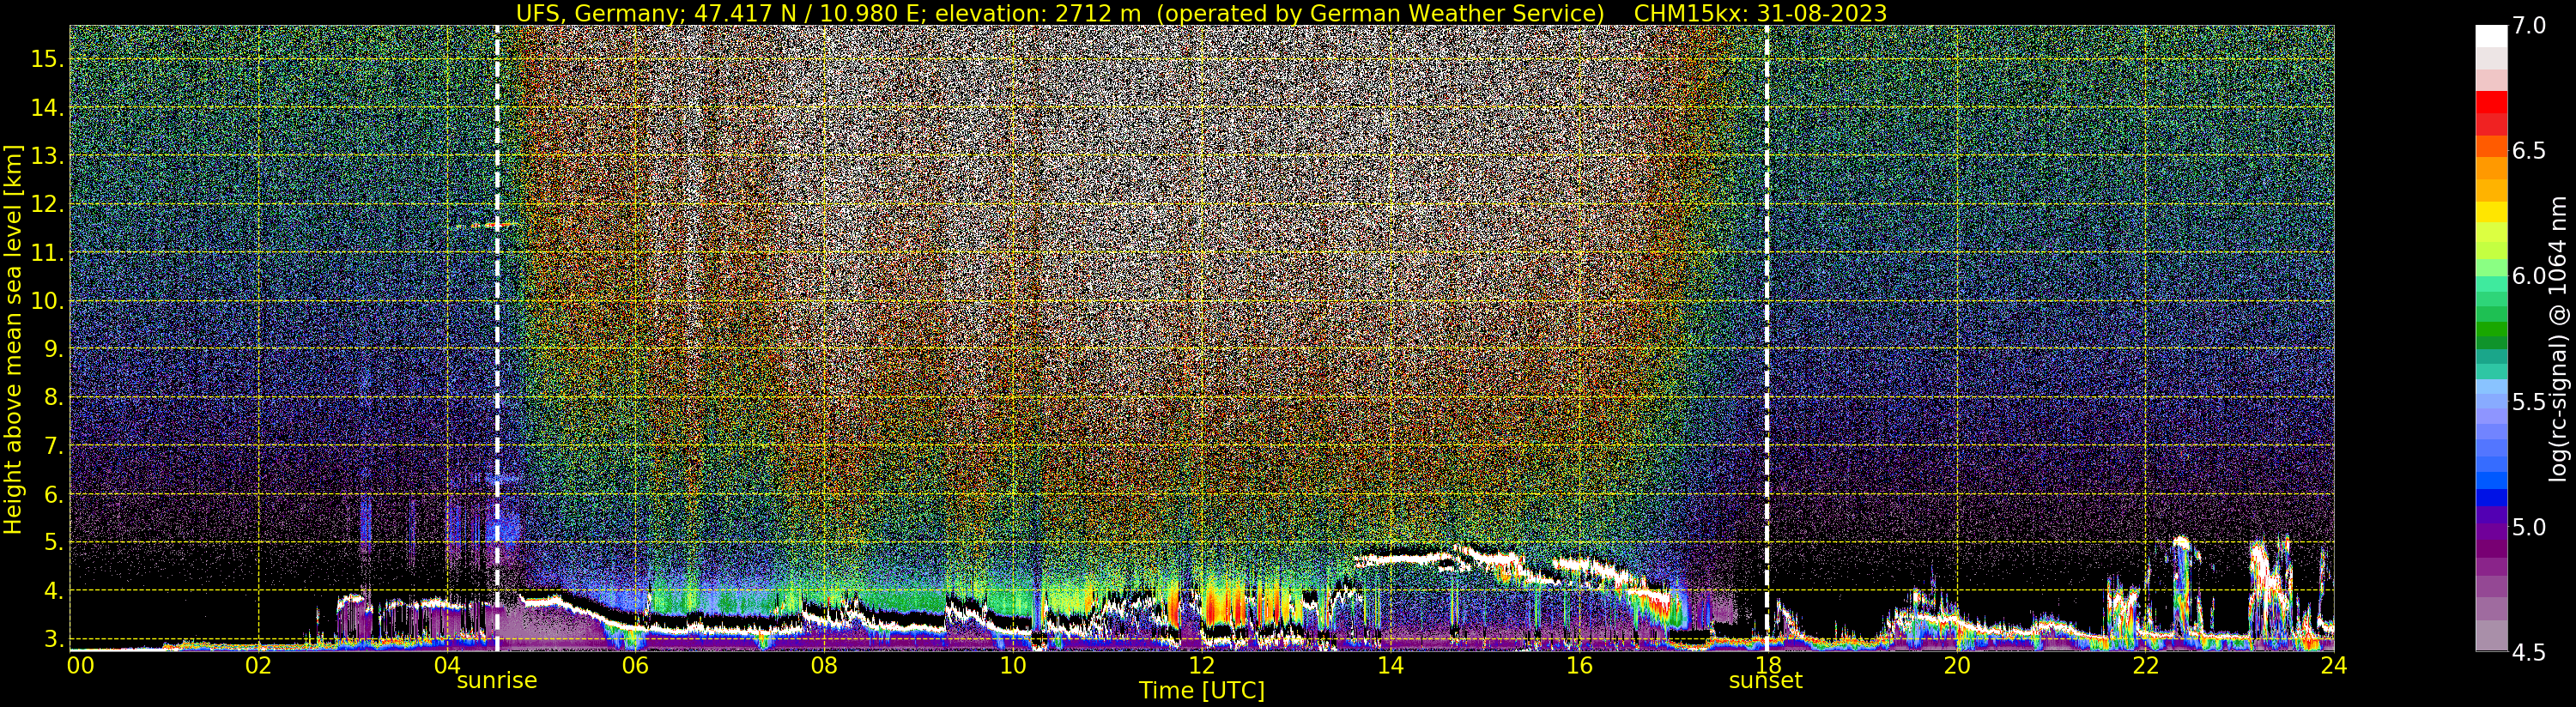Image resolution: width=2576 pixels, height=707 pixels.
Task: Click time axis tick '24'
Action: click(x=2333, y=664)
